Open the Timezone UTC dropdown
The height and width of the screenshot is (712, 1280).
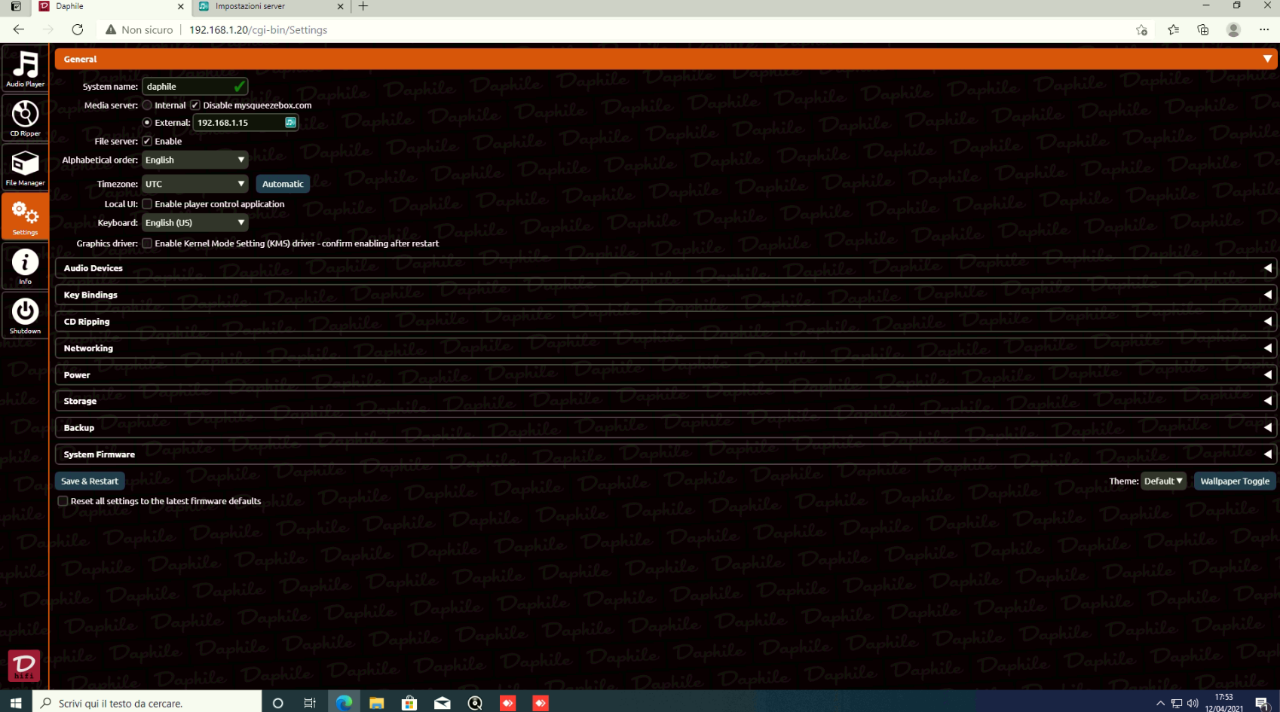click(x=195, y=184)
